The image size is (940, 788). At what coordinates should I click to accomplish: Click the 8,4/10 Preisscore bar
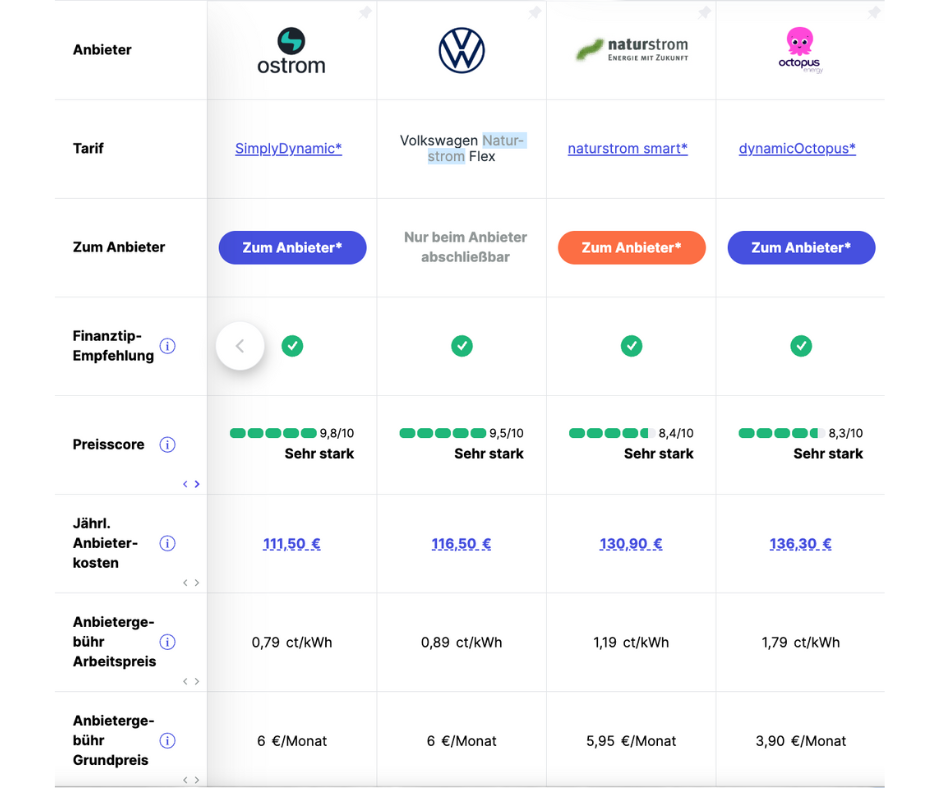tap(613, 433)
